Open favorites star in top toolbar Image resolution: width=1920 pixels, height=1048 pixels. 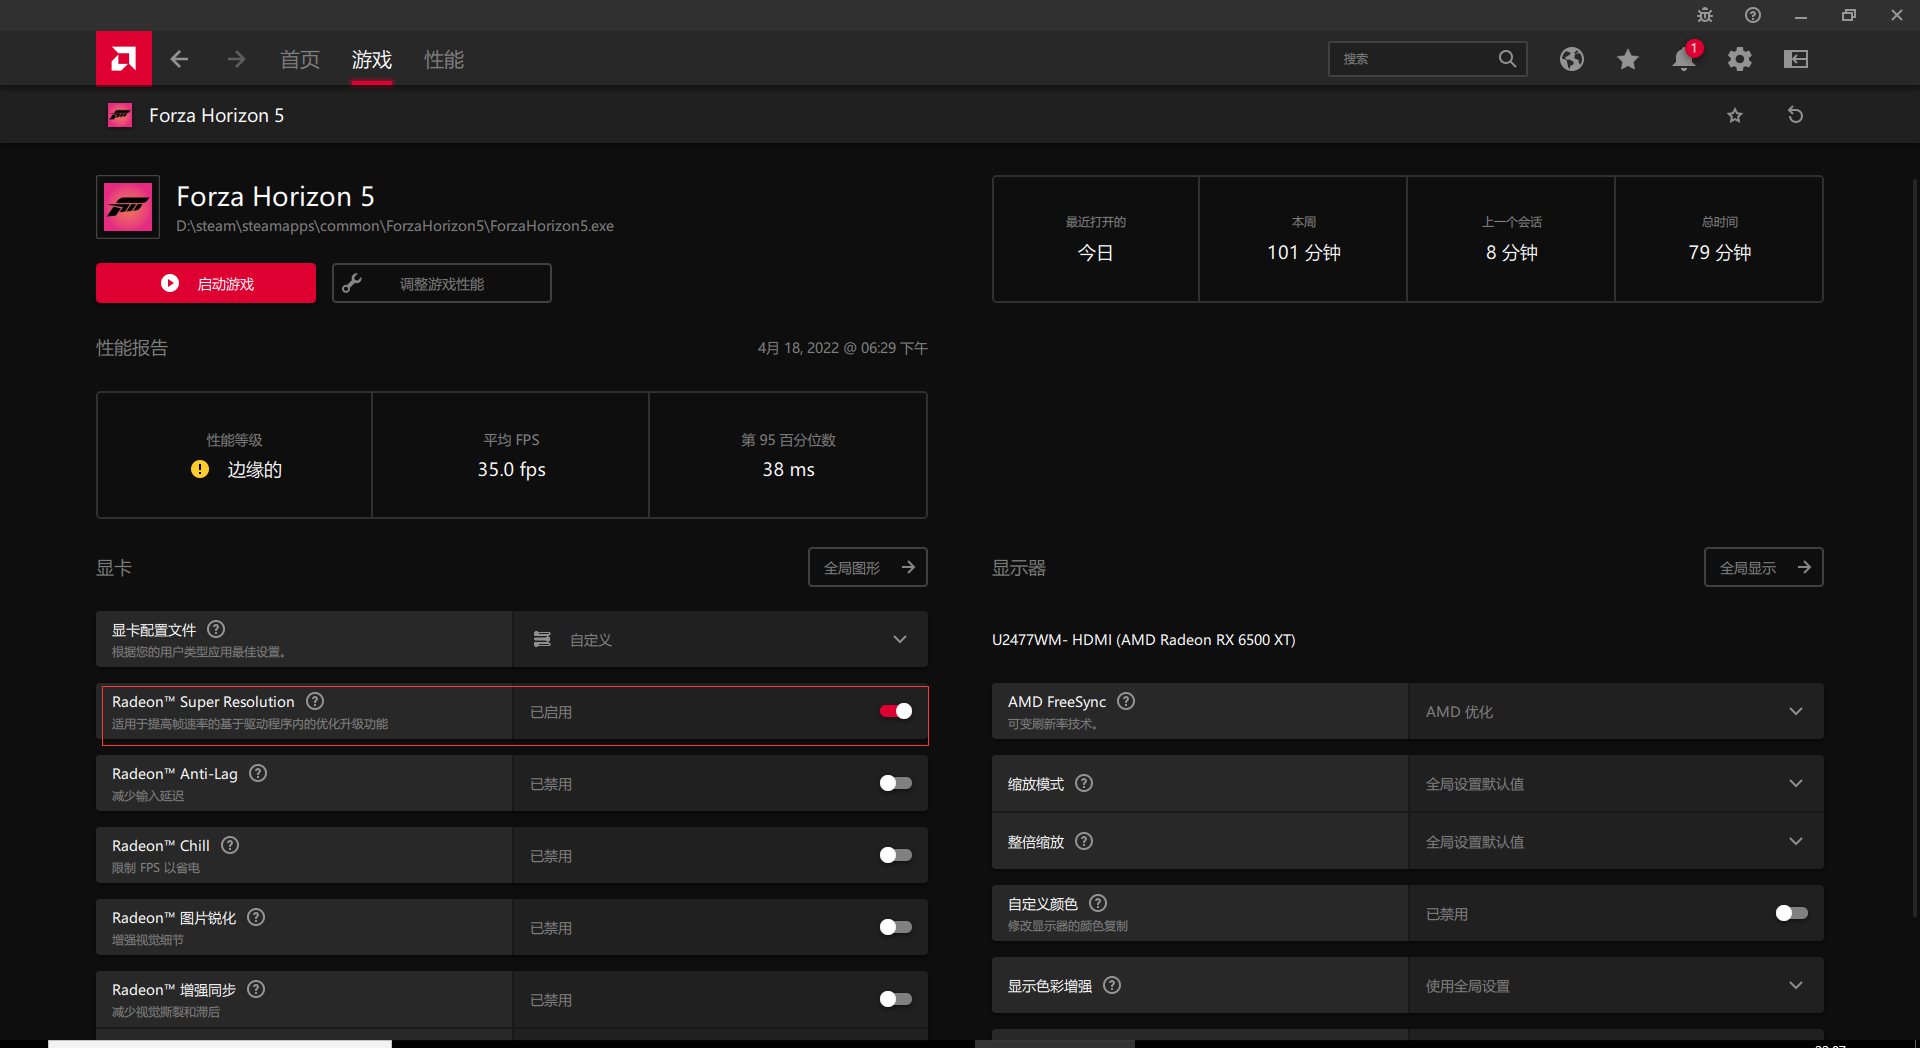[x=1628, y=59]
